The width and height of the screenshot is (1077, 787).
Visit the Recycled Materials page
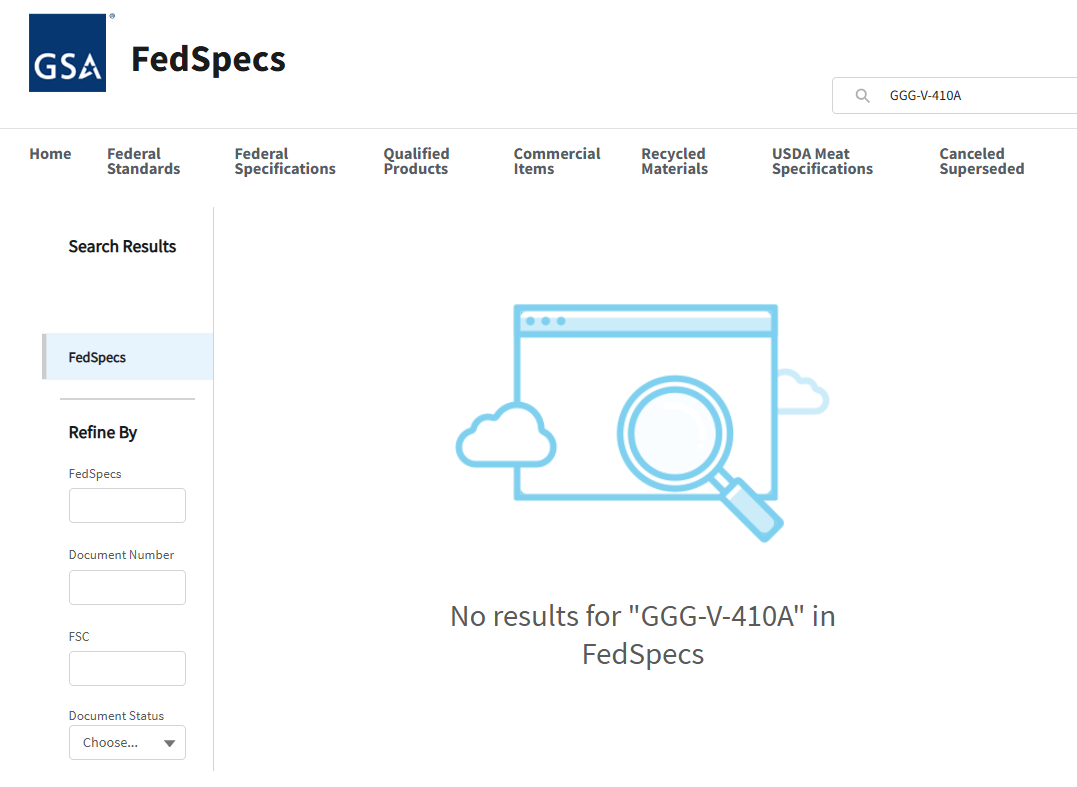(x=674, y=161)
